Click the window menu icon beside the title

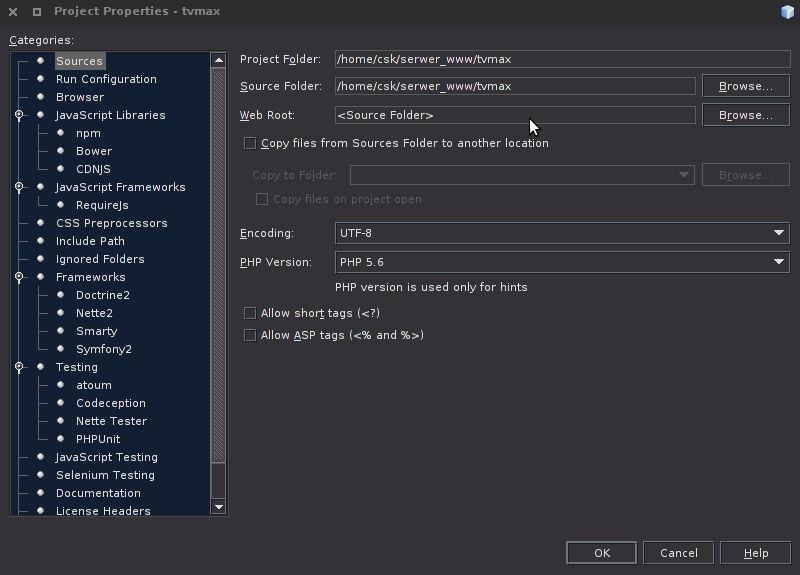(x=37, y=12)
